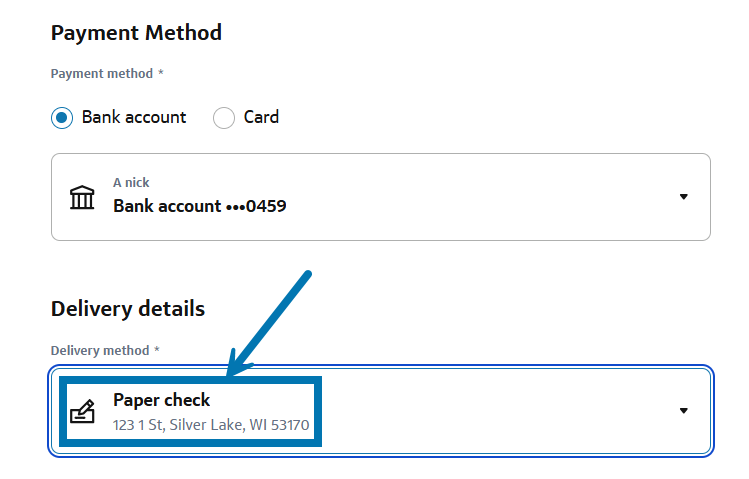Expand the bank account dropdown arrow
This screenshot has width=749, height=479.
point(684,197)
